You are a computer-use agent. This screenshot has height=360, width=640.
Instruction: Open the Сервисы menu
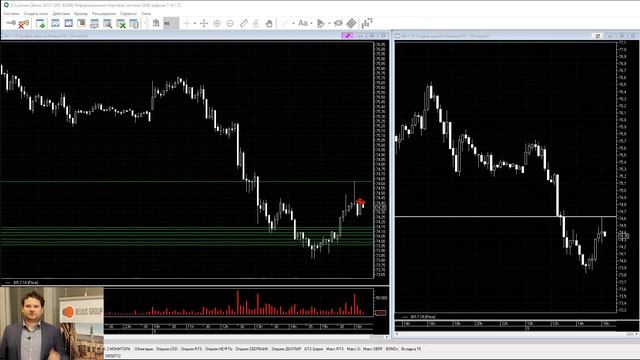click(129, 13)
